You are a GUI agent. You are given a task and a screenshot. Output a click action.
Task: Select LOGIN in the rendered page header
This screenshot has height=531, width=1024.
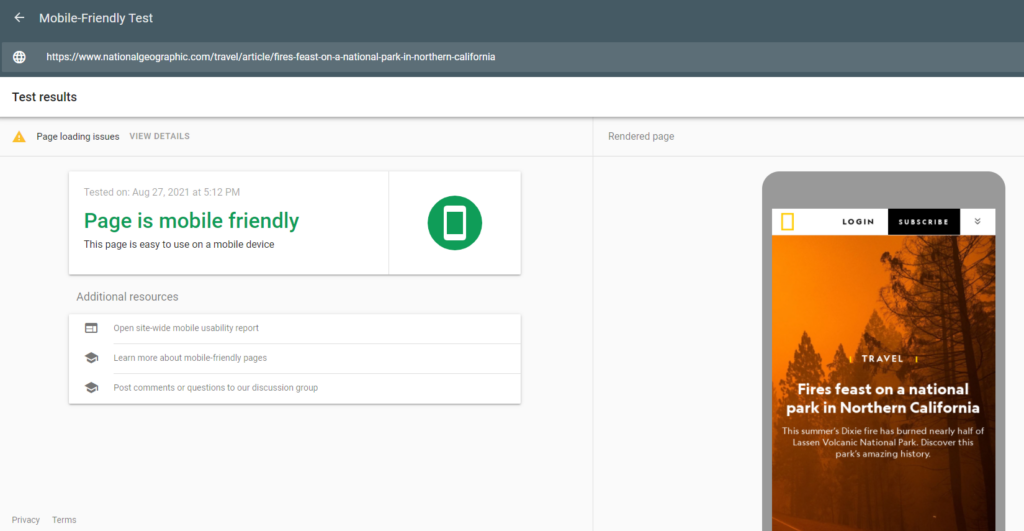coord(857,222)
